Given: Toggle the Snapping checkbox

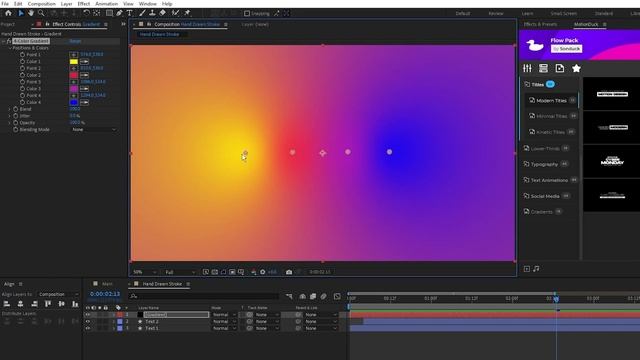Looking at the screenshot, I should click(247, 13).
